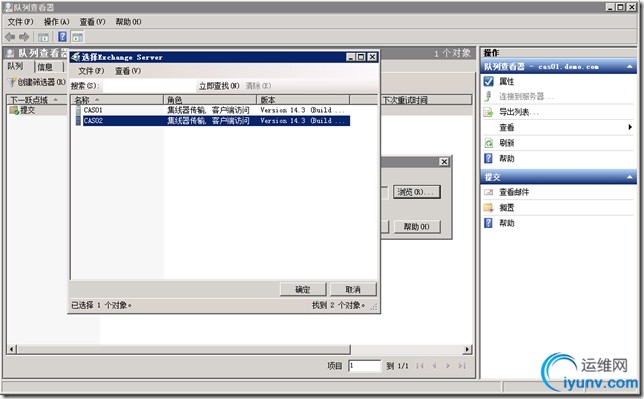Click 刷新 action link

pyautogui.click(x=506, y=143)
